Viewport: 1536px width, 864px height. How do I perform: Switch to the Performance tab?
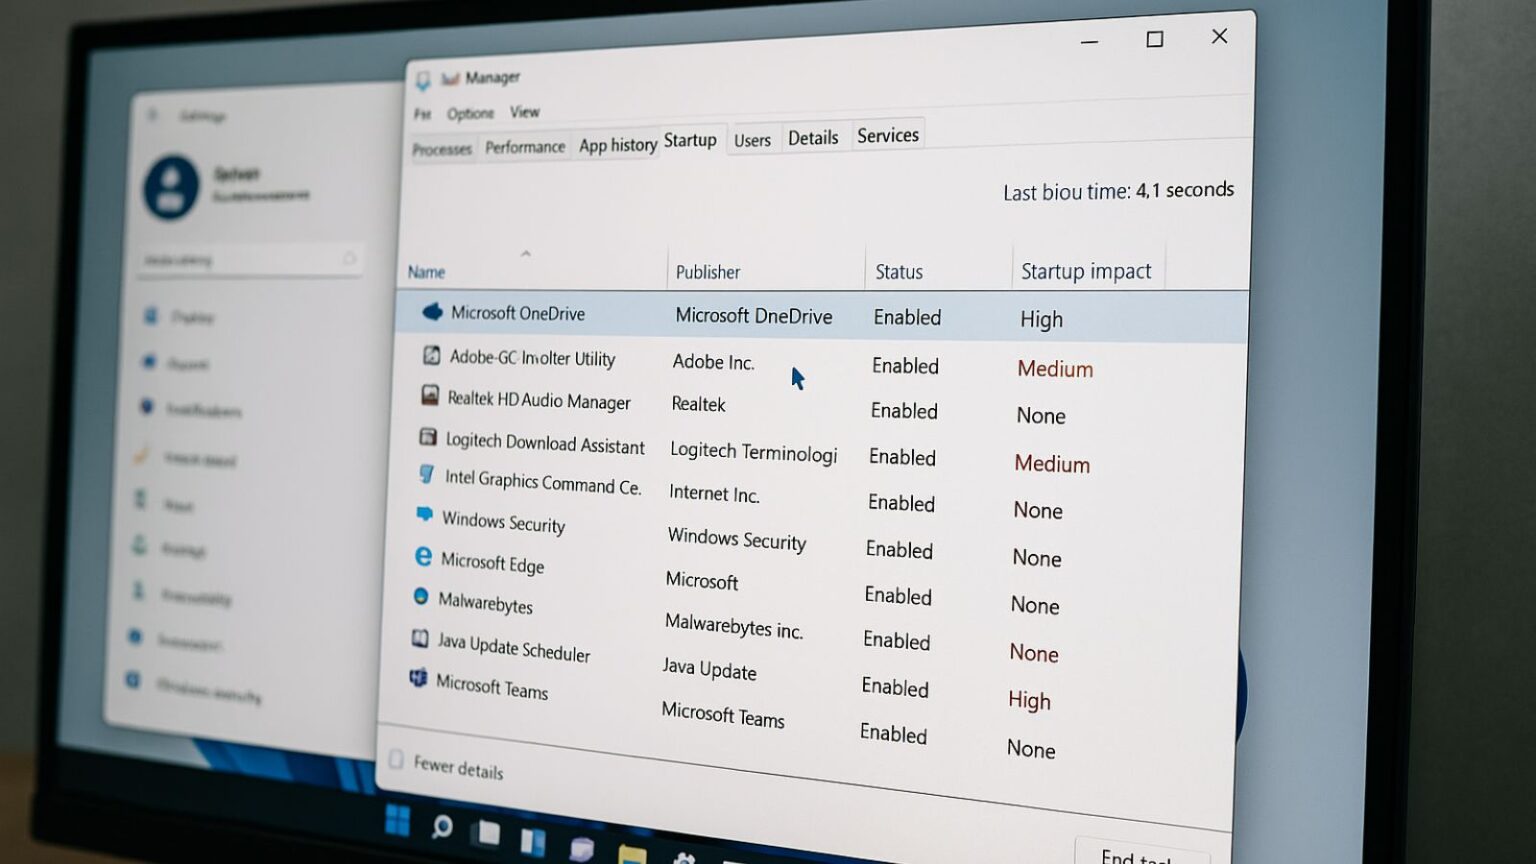[x=525, y=147]
